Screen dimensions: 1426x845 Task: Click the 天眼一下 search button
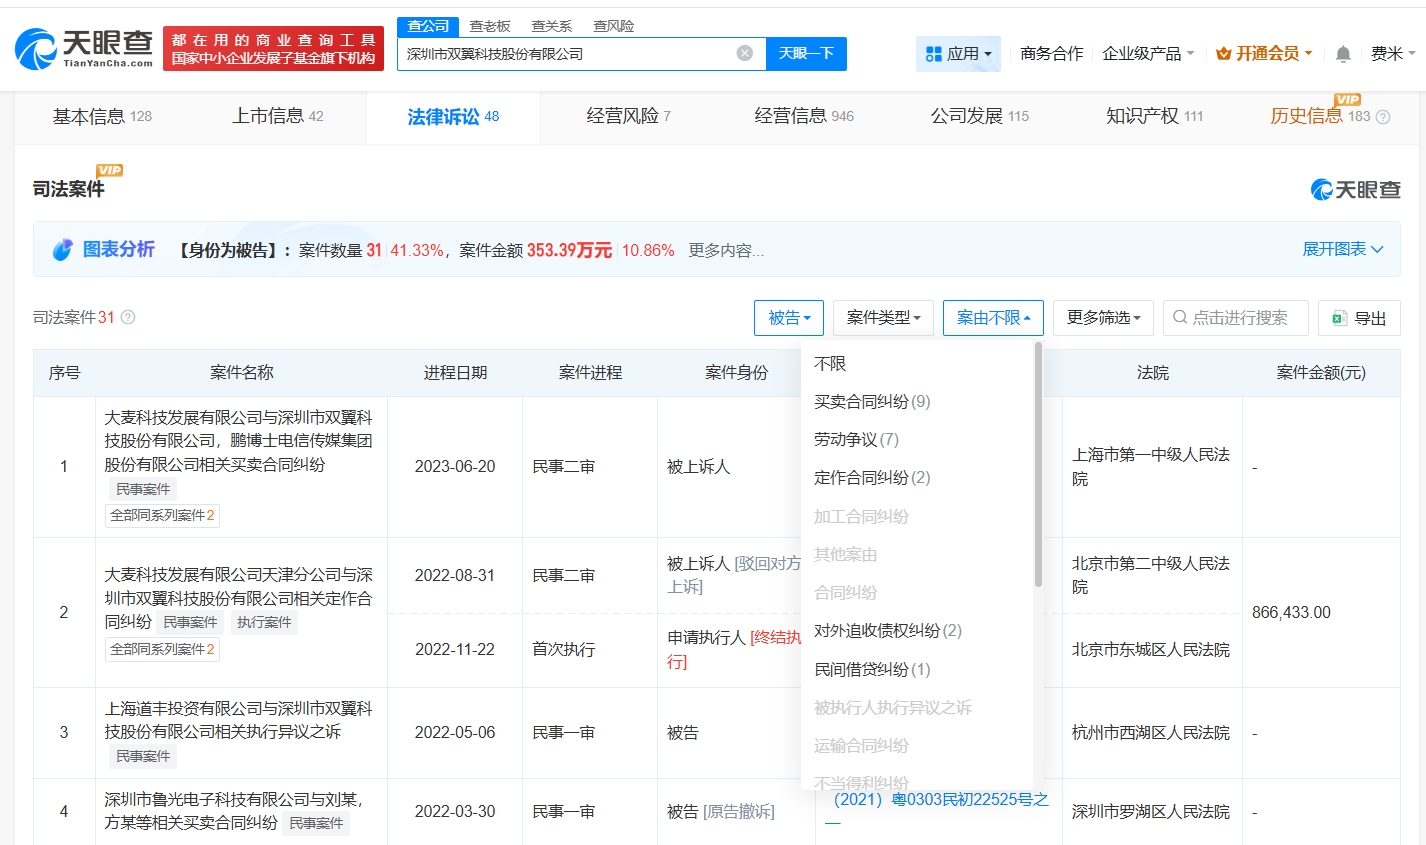806,54
